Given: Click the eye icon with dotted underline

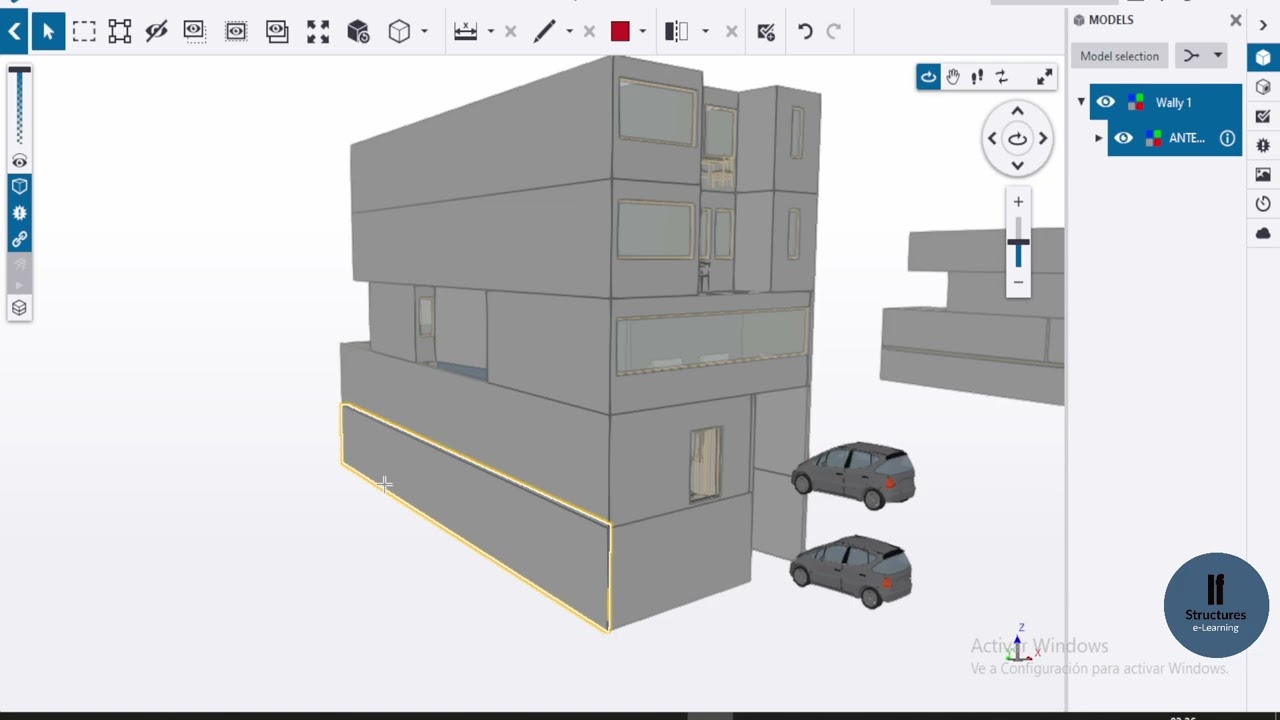Looking at the screenshot, I should 194,32.
